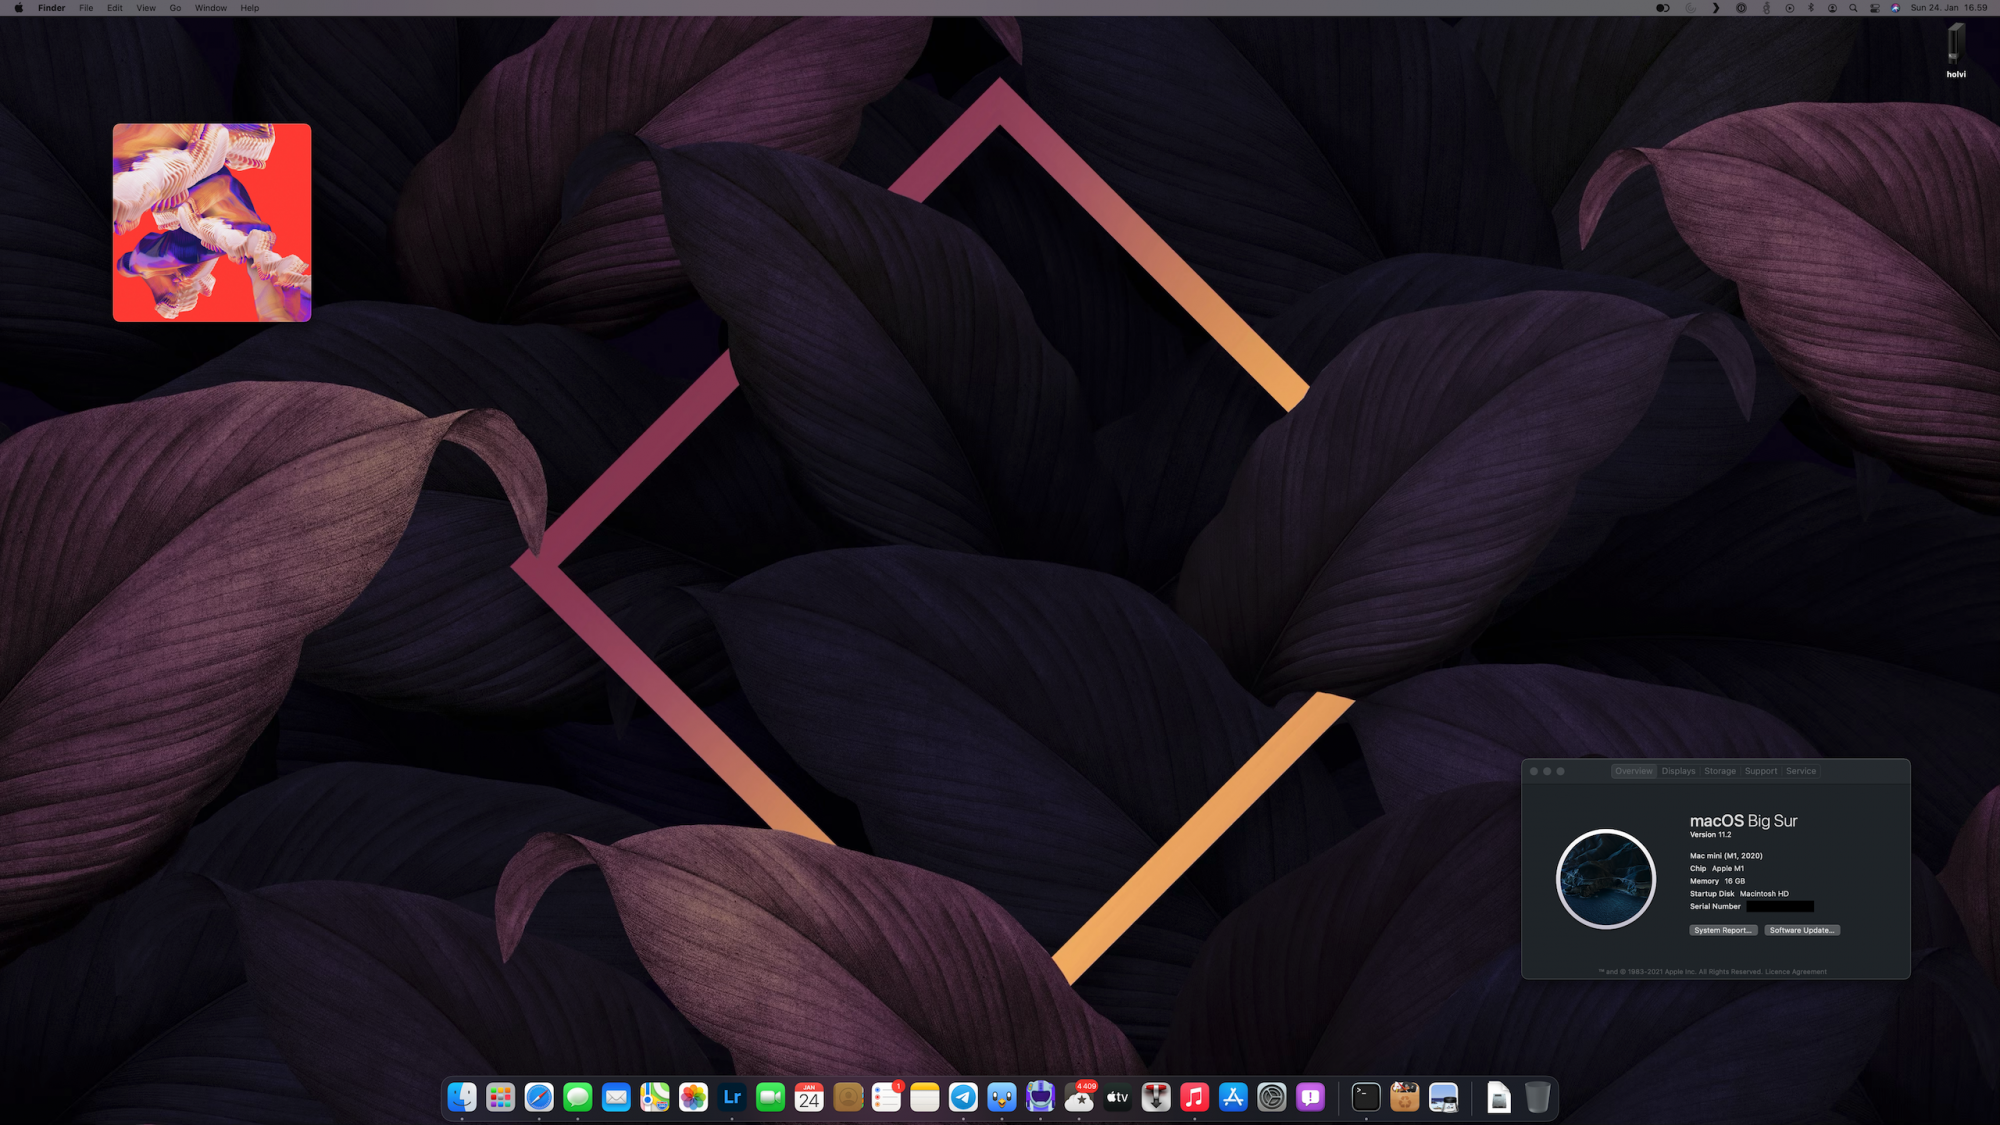
Task: Launch the App Store from the dock
Action: pos(1233,1098)
